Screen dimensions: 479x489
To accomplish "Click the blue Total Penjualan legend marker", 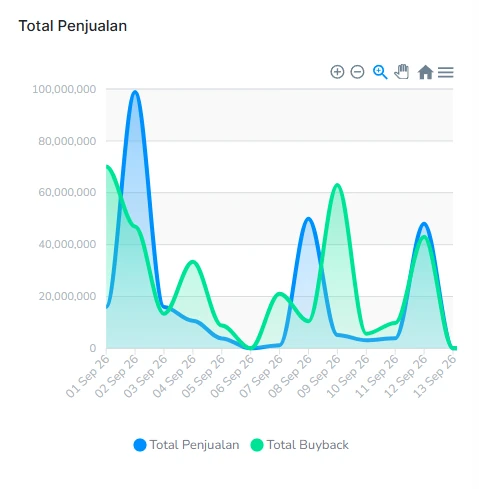I will click(140, 445).
